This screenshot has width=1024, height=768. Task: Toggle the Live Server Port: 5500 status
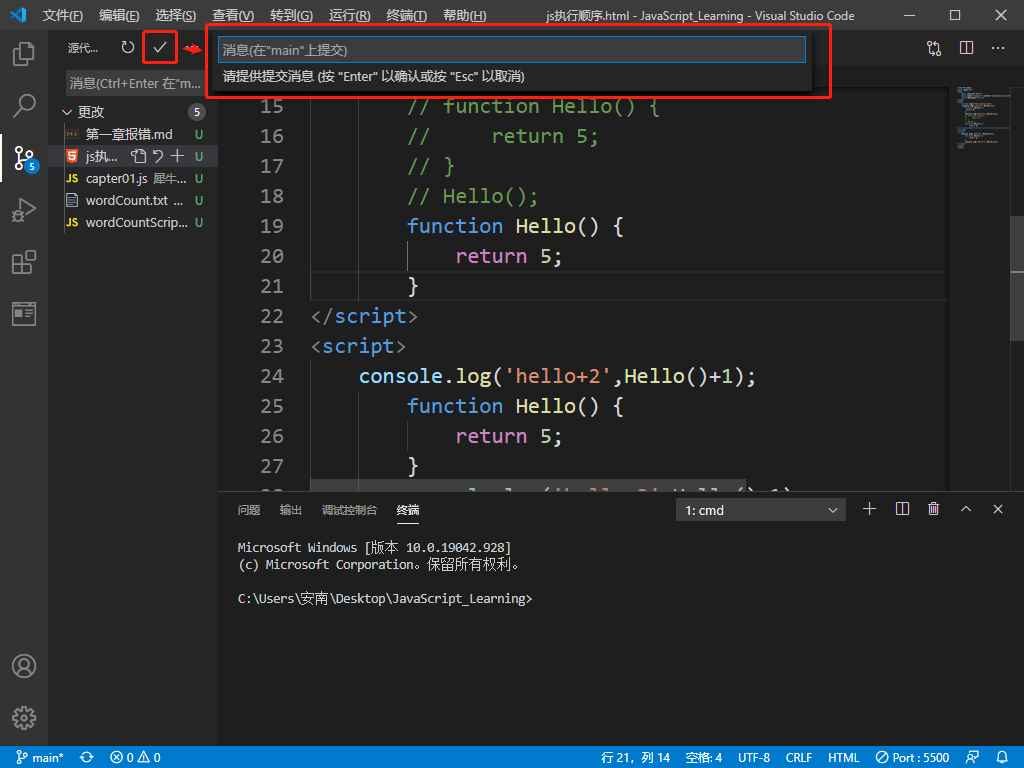[x=912, y=757]
